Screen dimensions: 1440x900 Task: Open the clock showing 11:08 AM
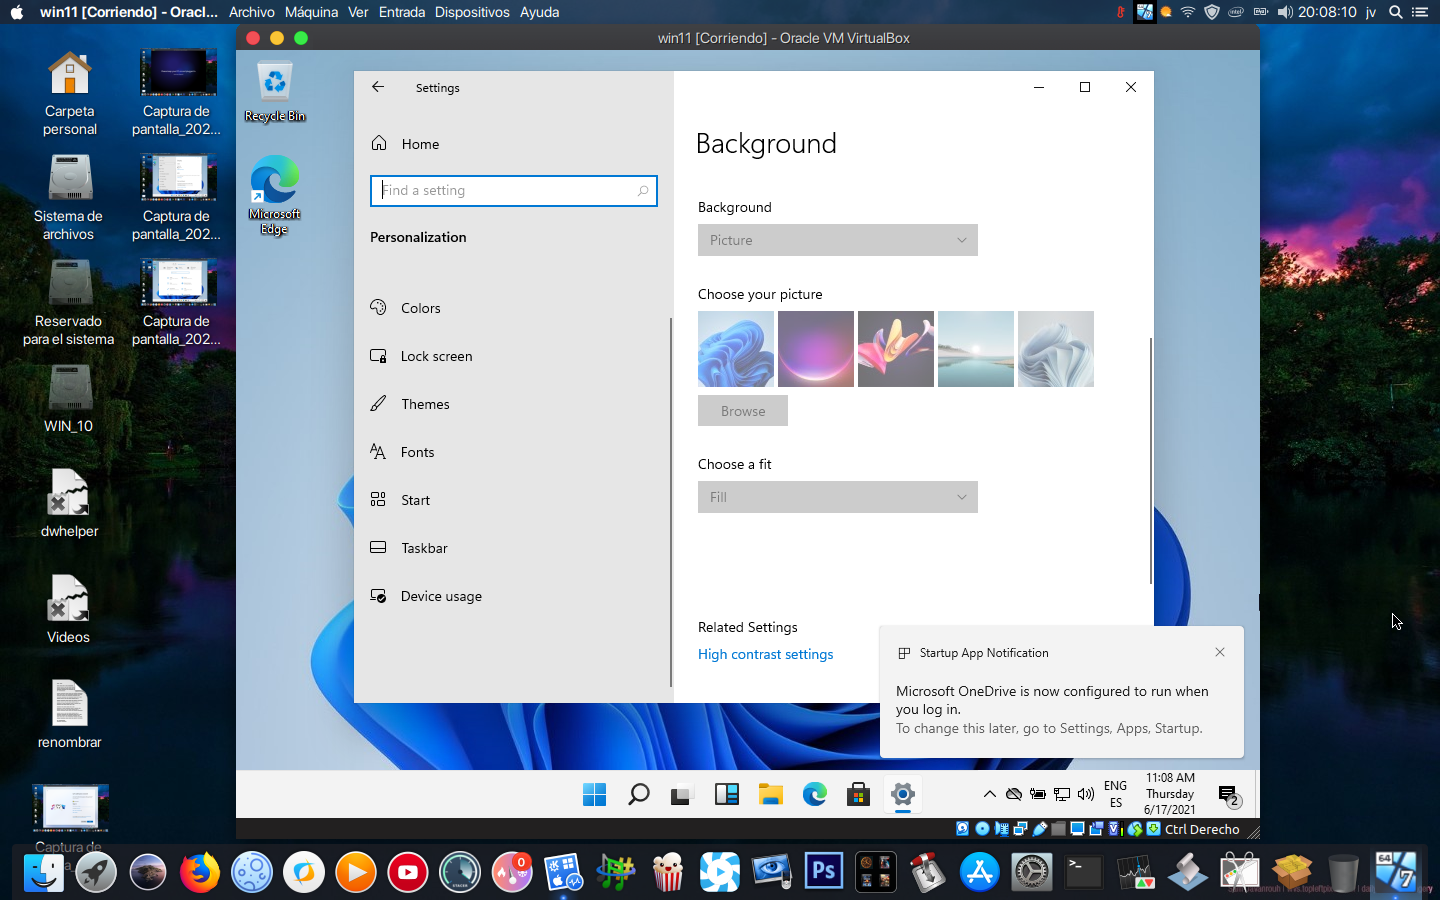(x=1170, y=794)
